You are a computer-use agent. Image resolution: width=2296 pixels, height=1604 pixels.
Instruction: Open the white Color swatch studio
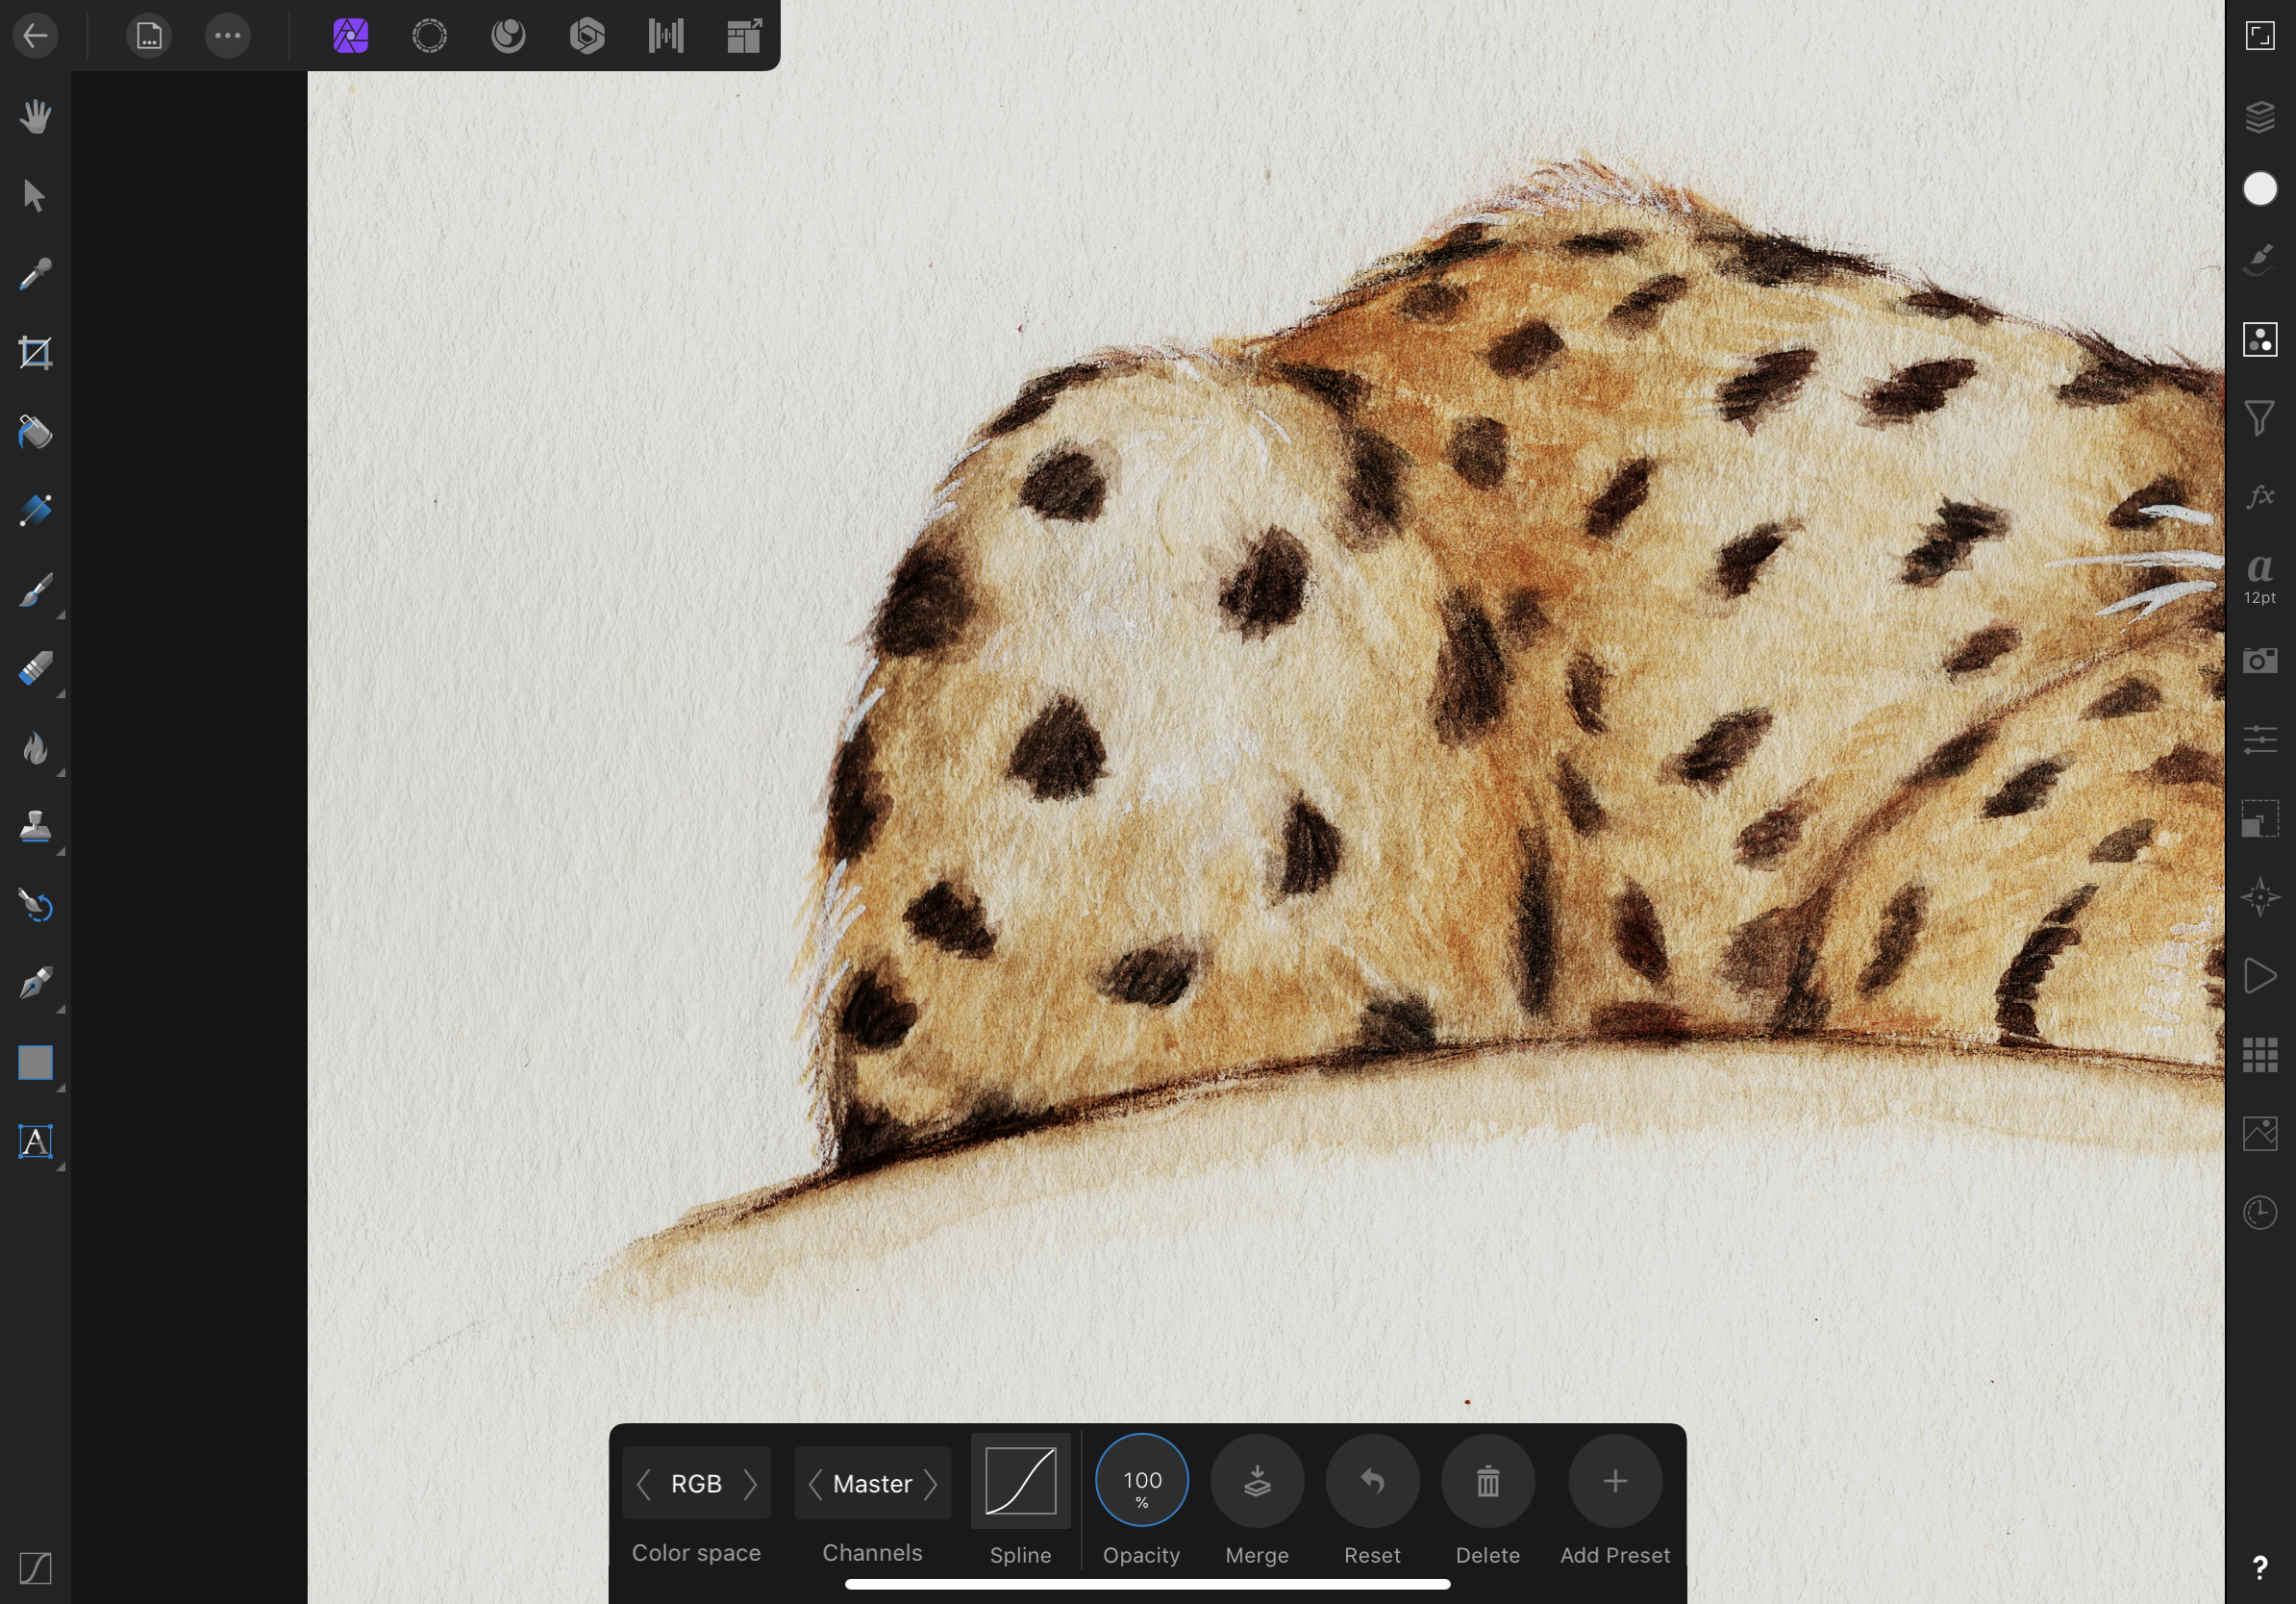tap(2260, 189)
